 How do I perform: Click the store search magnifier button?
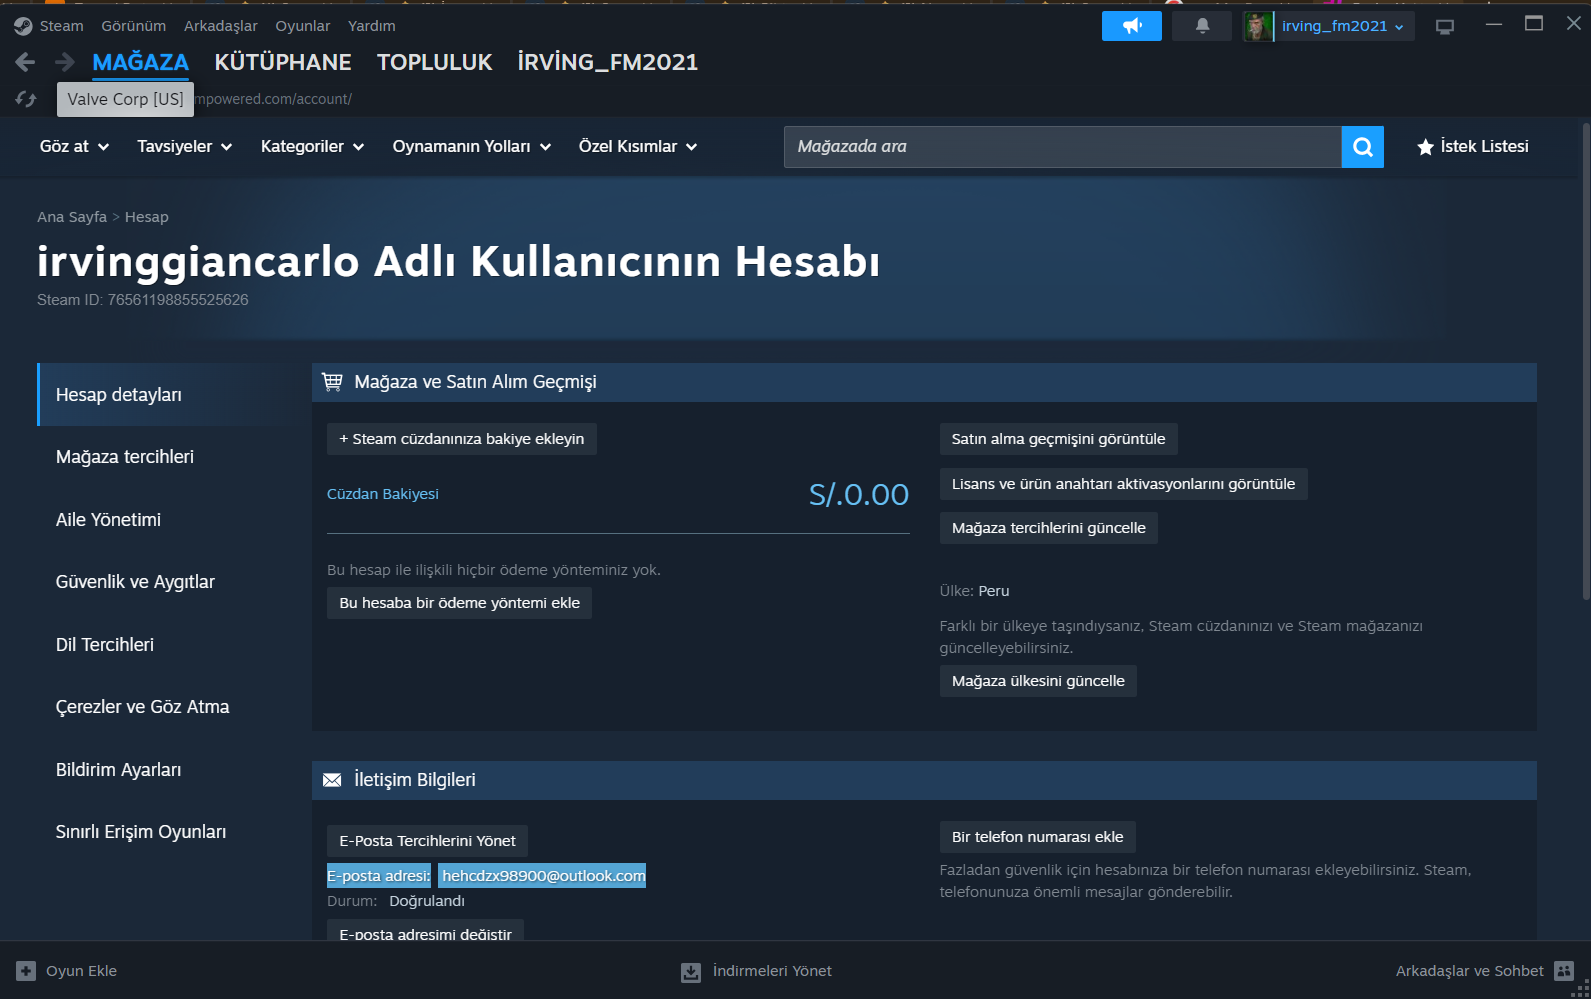(1362, 147)
